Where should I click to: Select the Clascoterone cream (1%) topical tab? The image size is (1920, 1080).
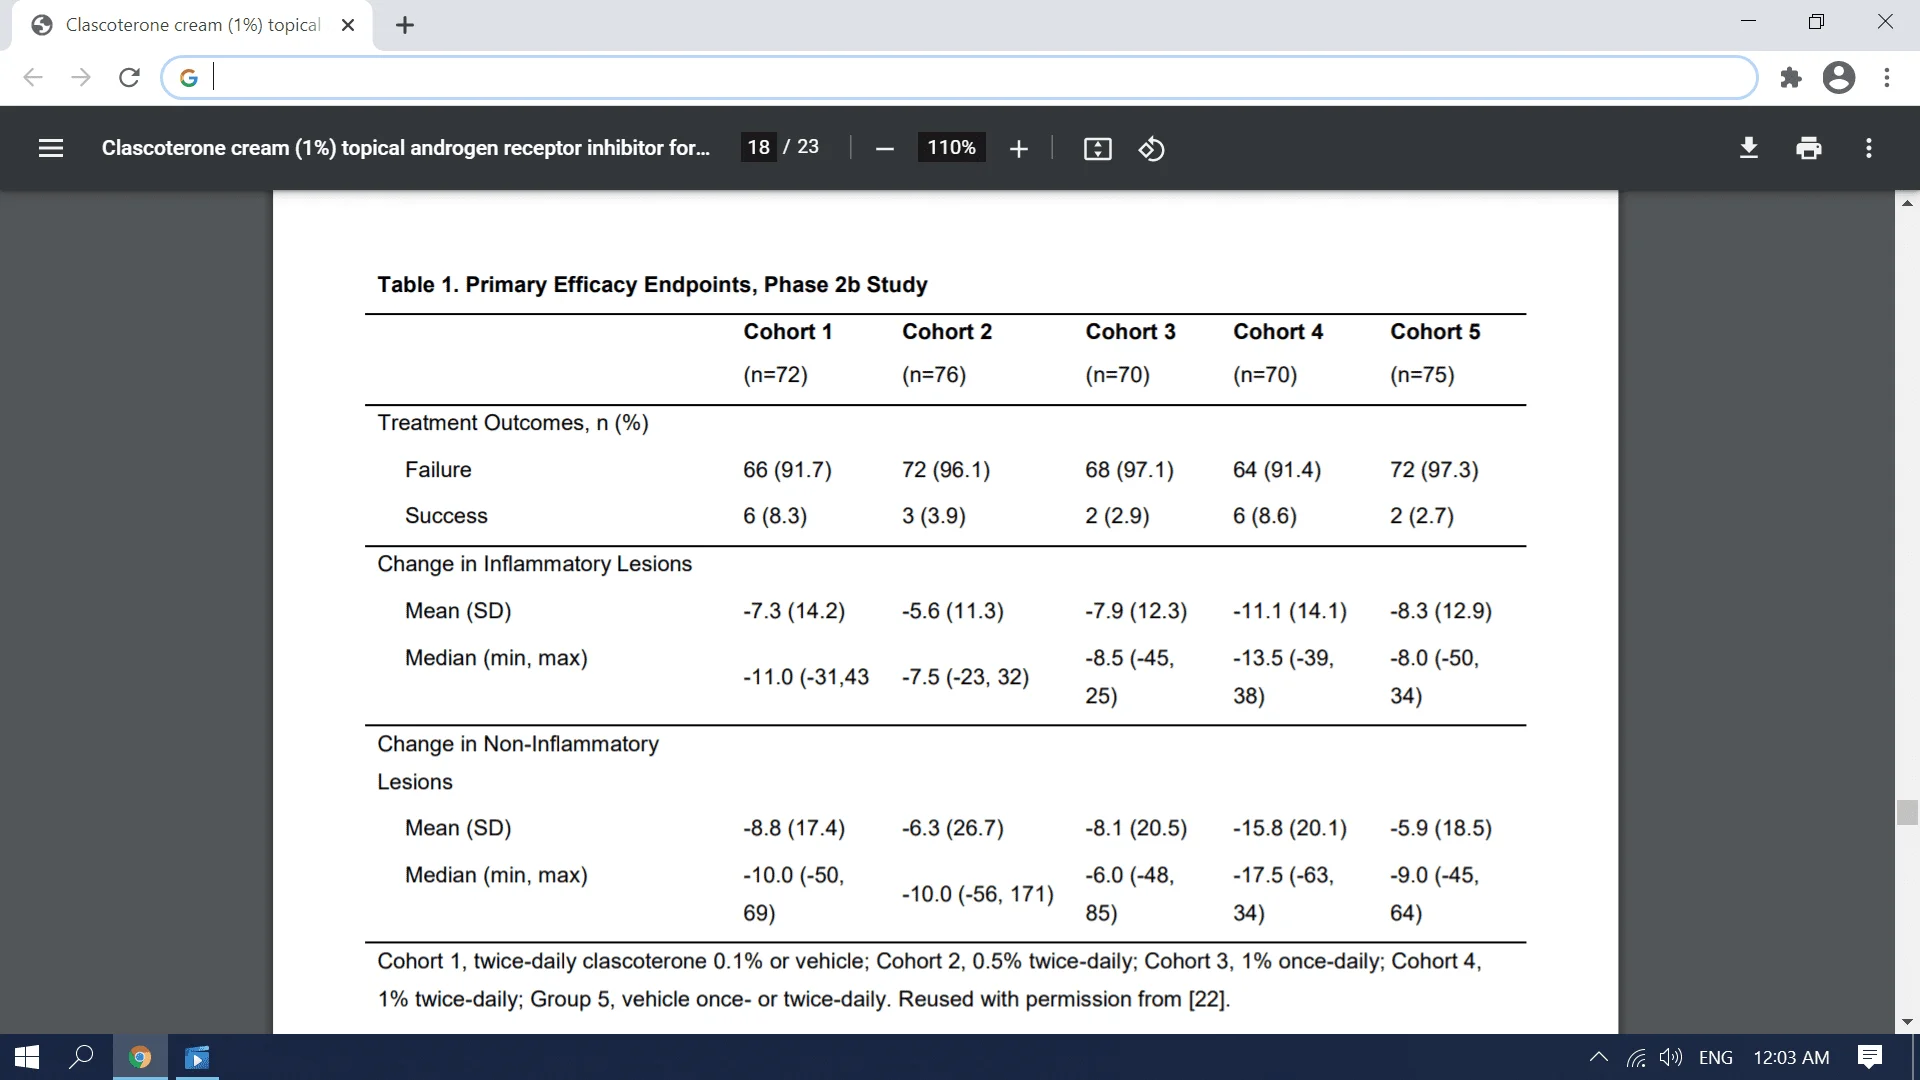[192, 25]
